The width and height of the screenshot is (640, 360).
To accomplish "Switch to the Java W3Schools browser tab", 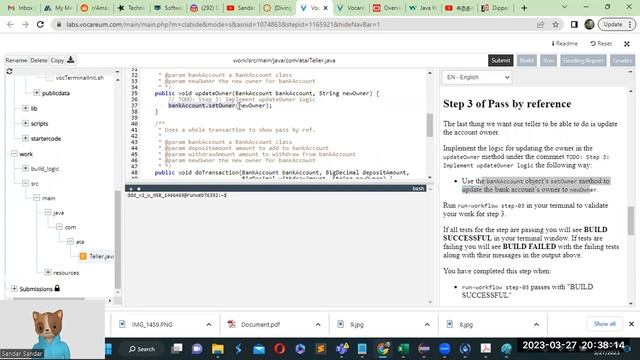I will [x=423, y=8].
